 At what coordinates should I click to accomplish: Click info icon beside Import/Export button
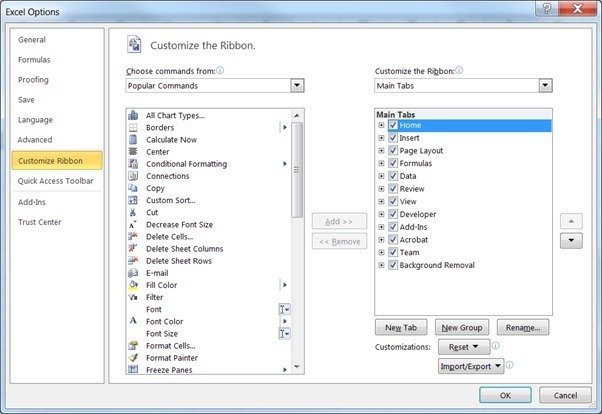(509, 365)
